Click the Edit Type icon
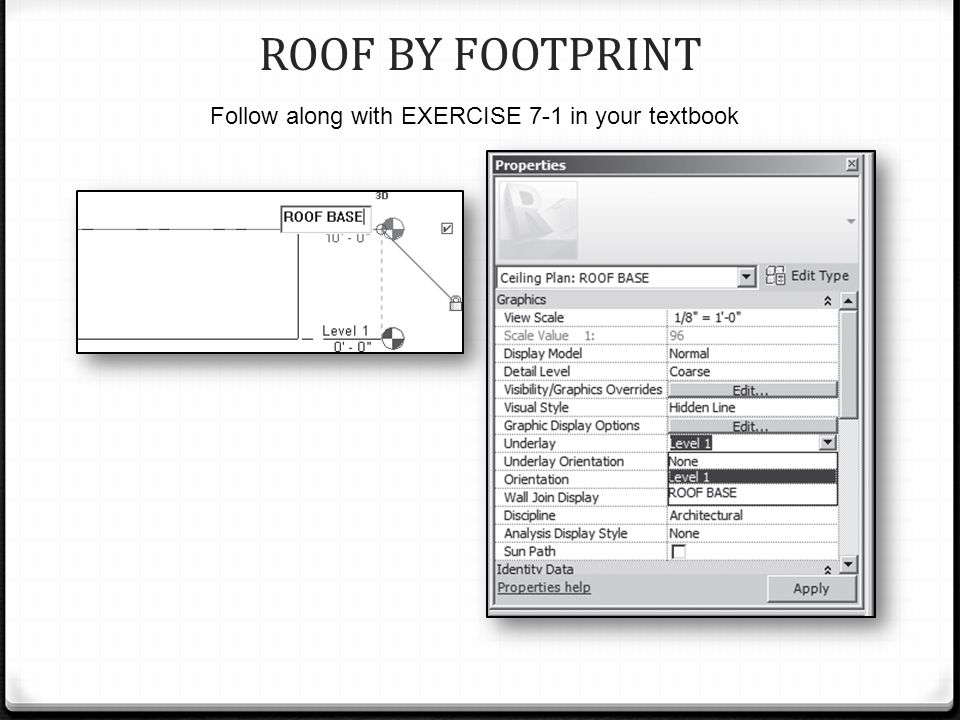Viewport: 960px width, 720px height. point(776,276)
